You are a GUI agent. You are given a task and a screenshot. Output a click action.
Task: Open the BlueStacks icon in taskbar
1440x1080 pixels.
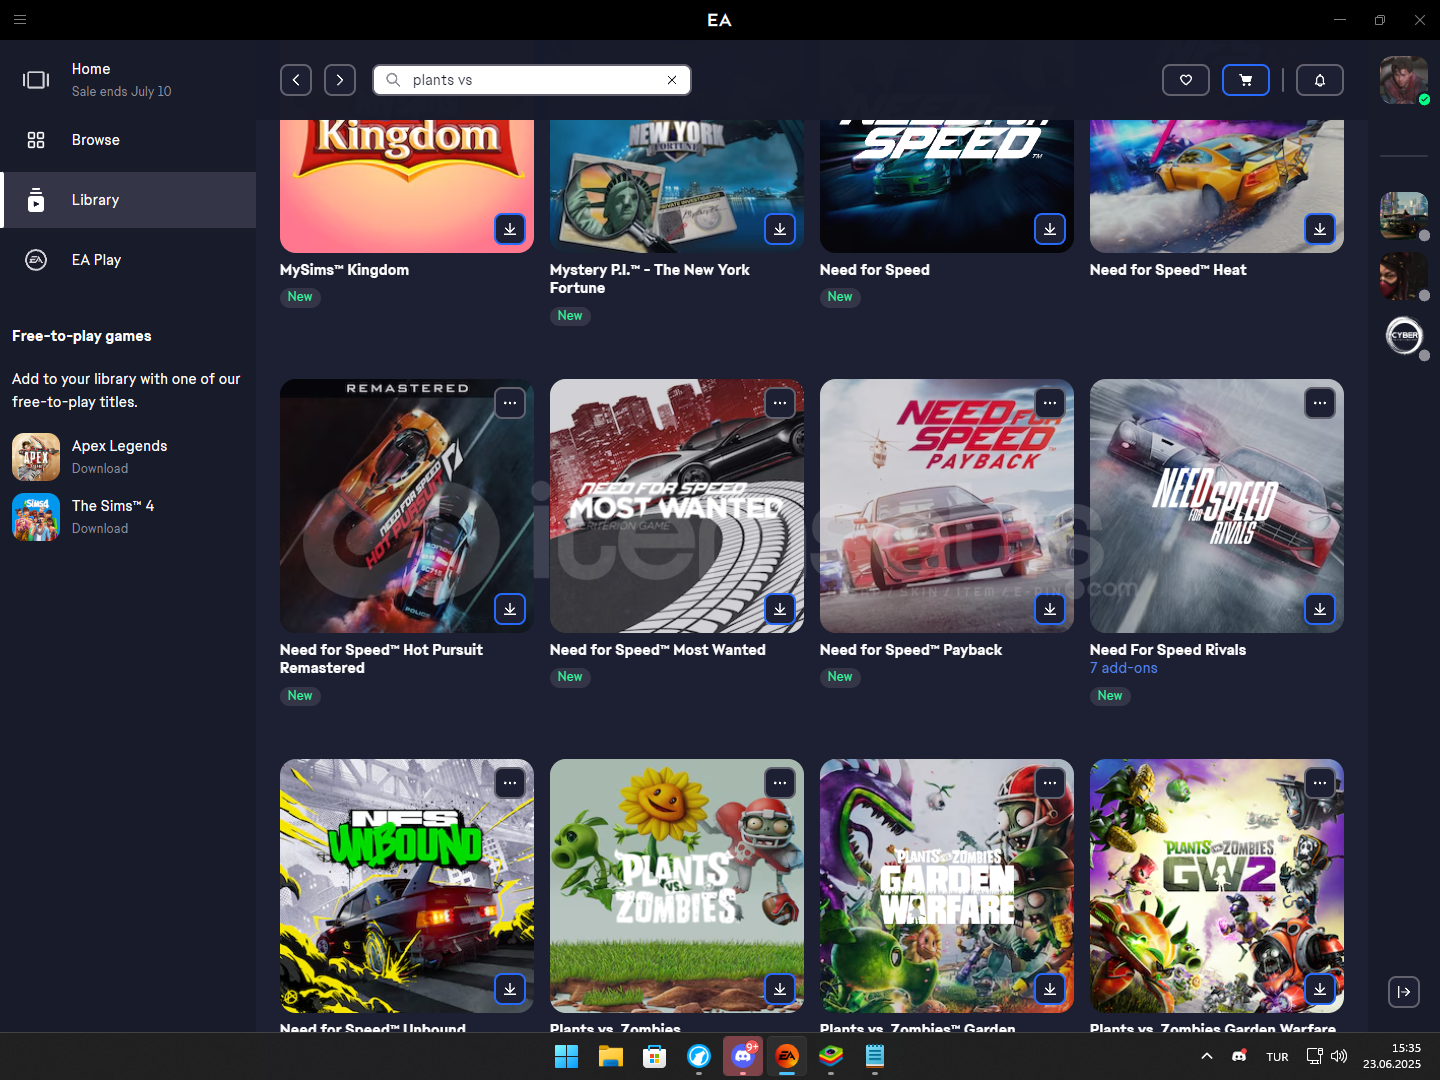(831, 1056)
